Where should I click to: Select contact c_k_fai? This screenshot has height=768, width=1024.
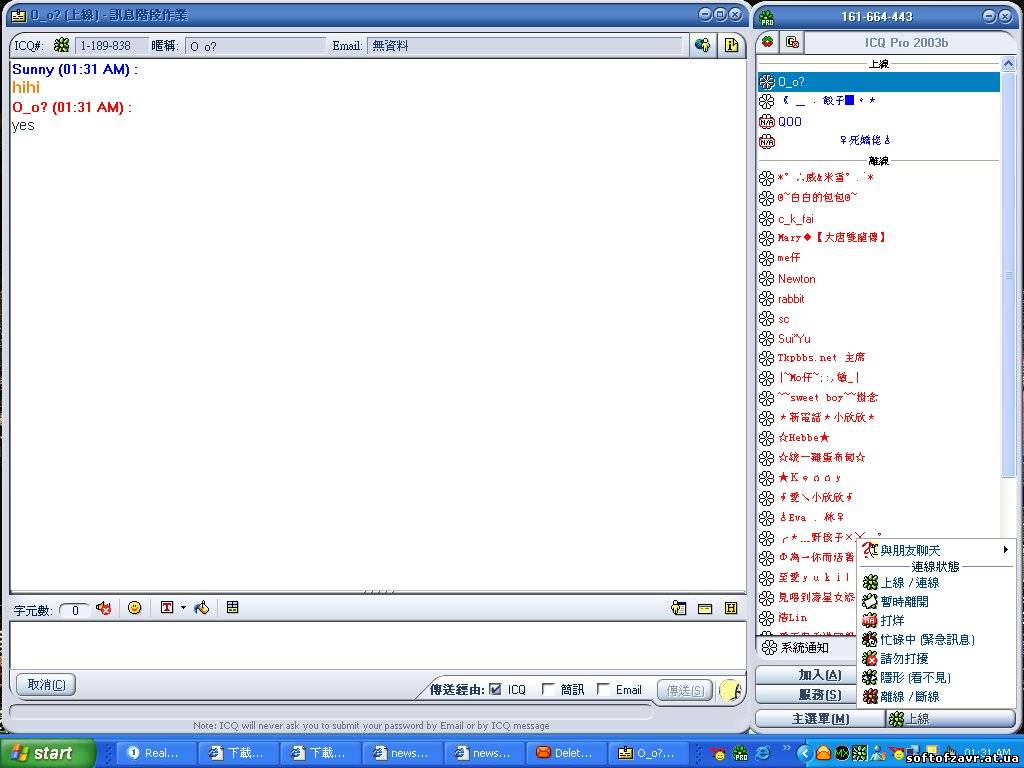click(878, 219)
